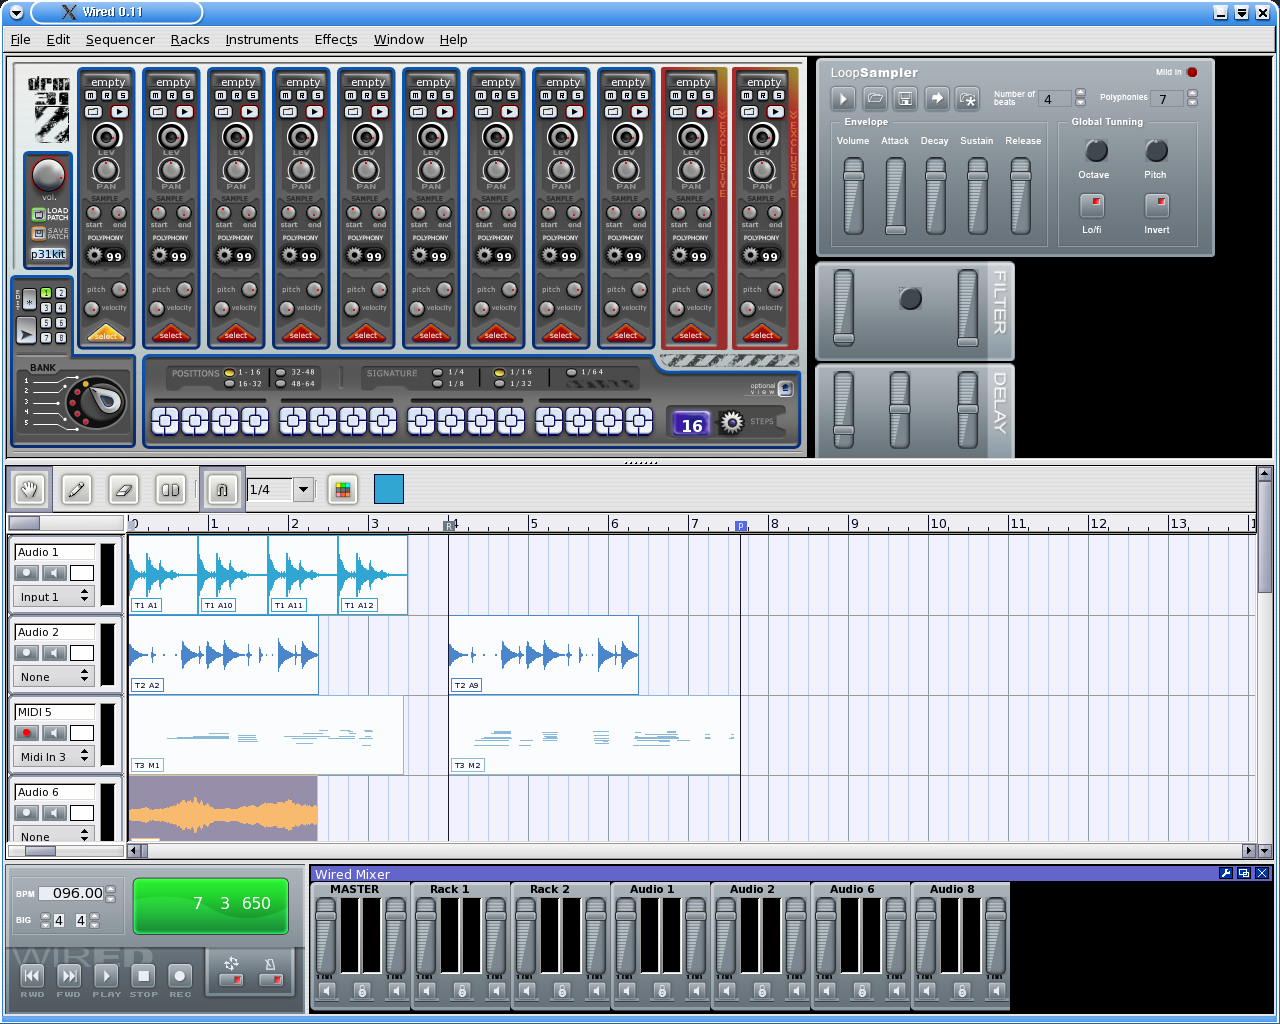Open the Instruments menu
The image size is (1280, 1024).
pos(262,39)
